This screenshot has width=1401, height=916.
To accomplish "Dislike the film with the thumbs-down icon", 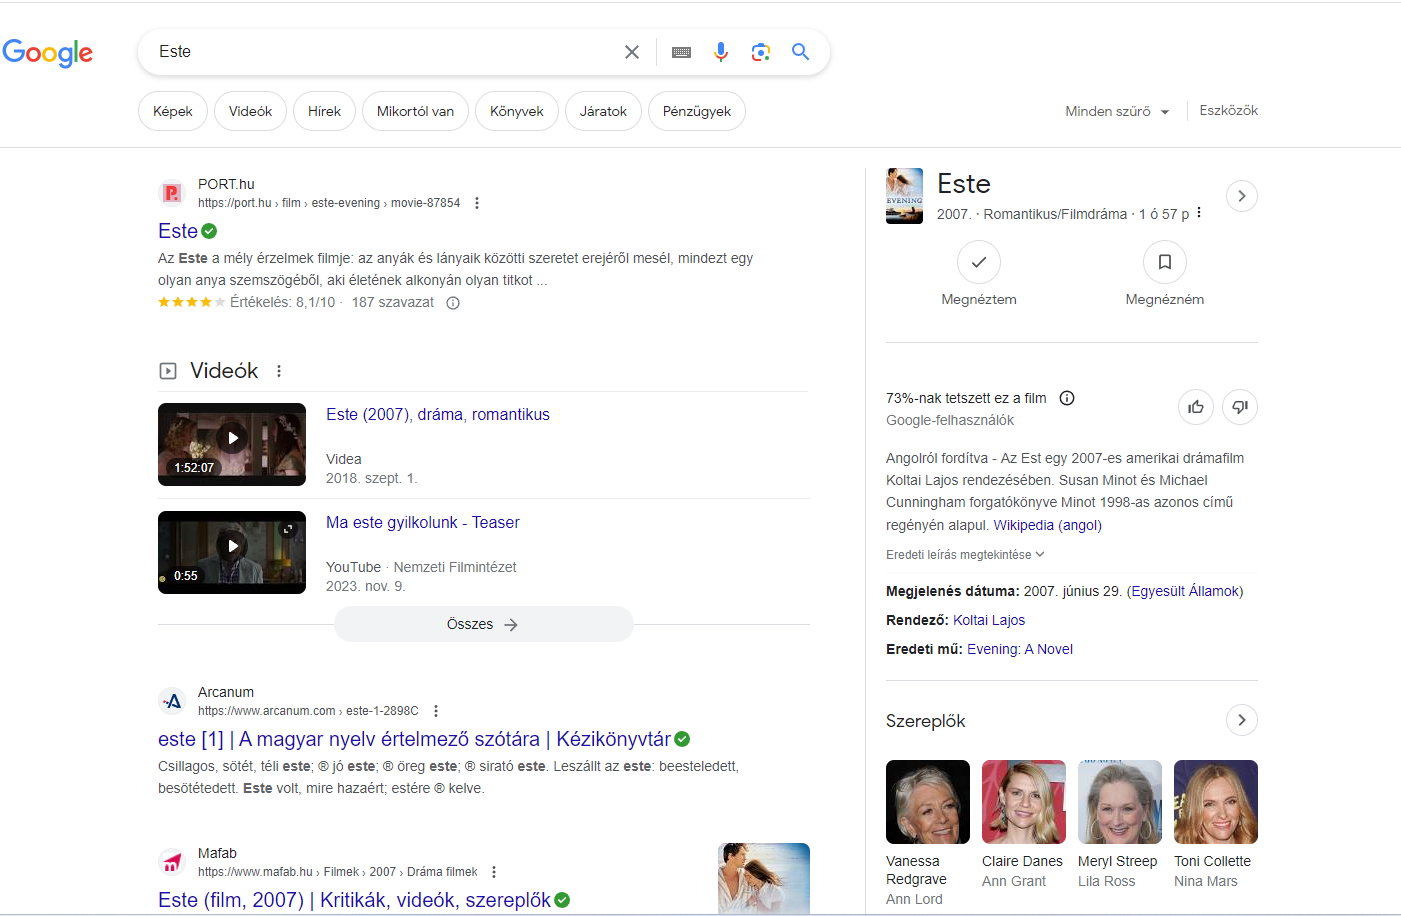I will pos(1240,407).
